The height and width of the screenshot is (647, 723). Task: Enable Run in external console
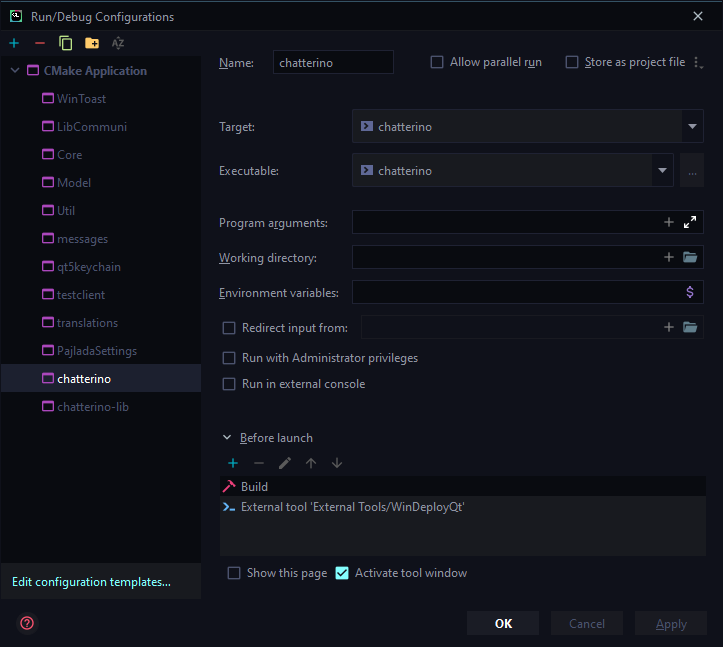[x=229, y=384]
